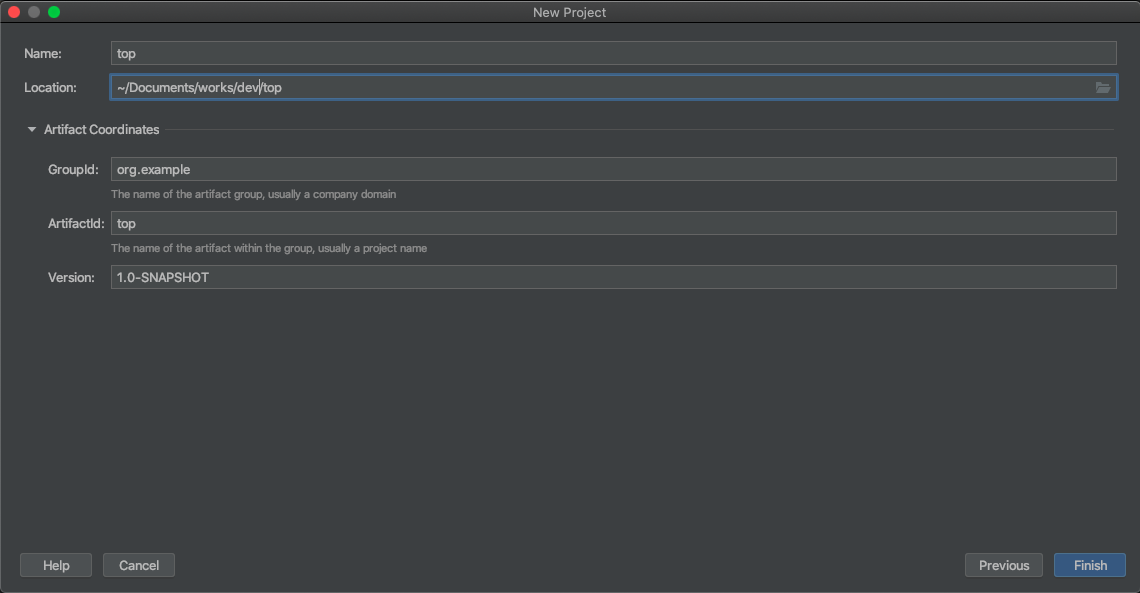Zoom window with green button
Image resolution: width=1140 pixels, height=593 pixels.
[x=54, y=12]
